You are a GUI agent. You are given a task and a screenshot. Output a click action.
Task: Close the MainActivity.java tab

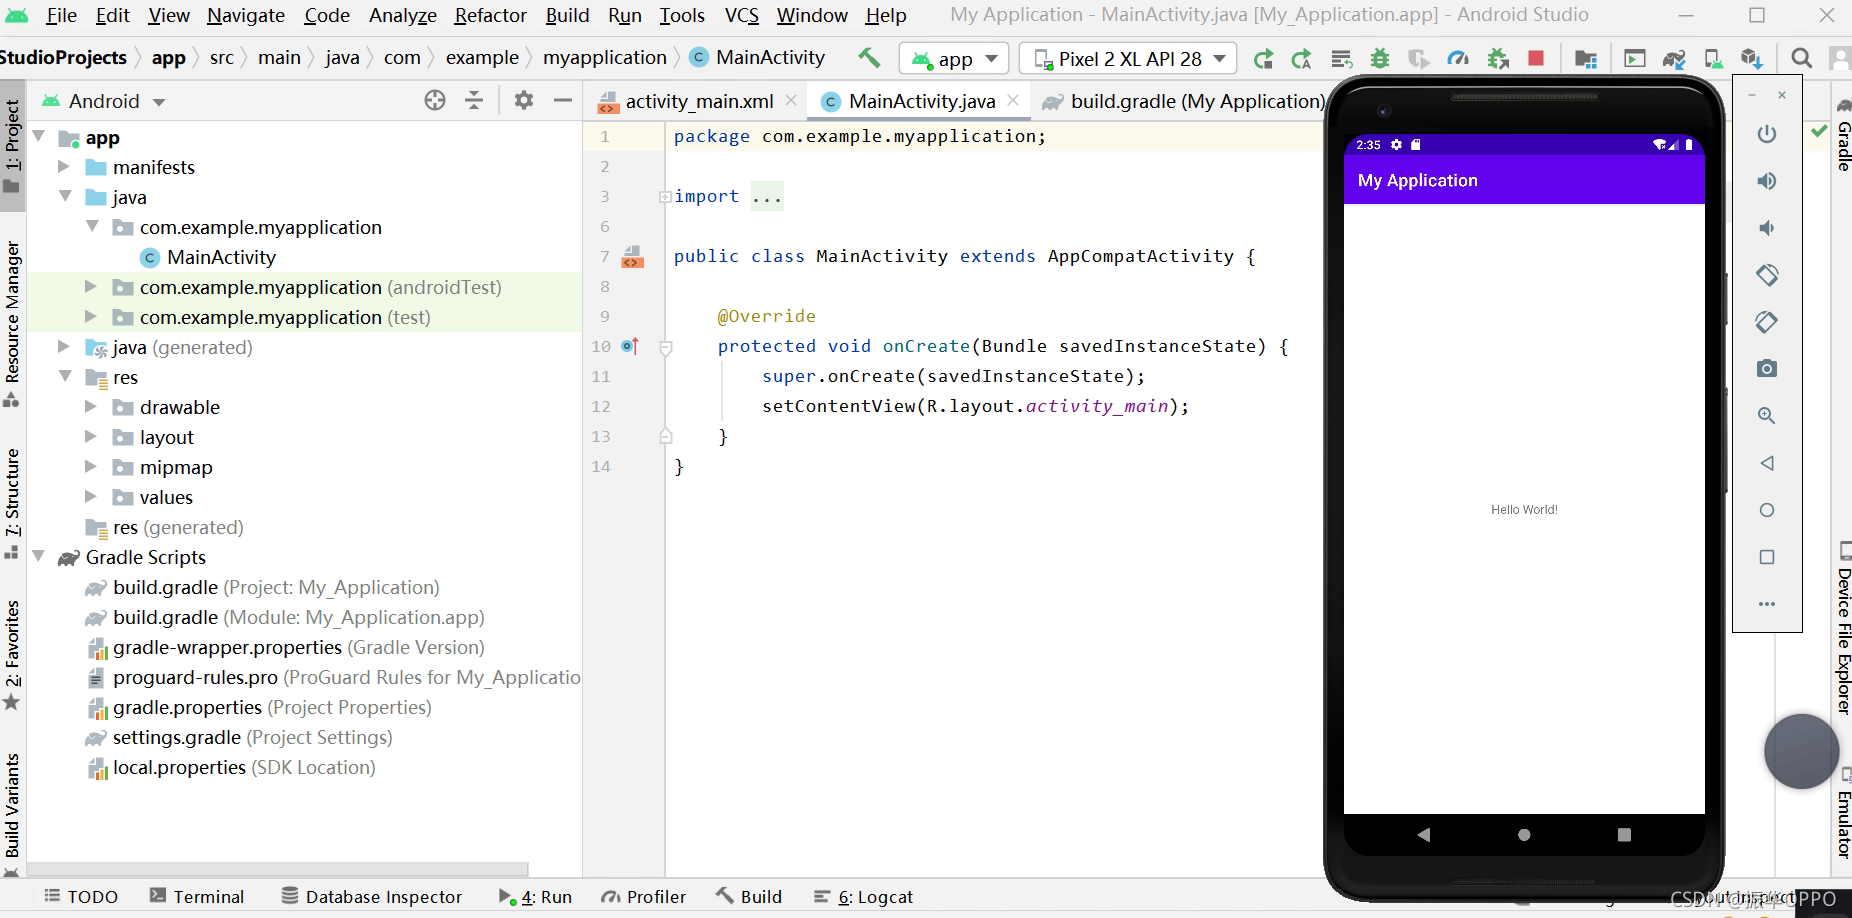coord(1013,100)
